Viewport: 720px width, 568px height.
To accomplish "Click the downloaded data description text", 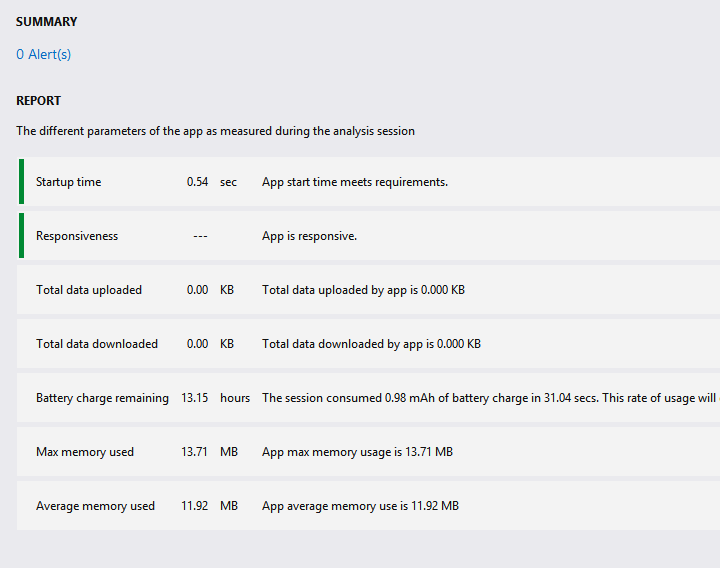I will pyautogui.click(x=371, y=344).
